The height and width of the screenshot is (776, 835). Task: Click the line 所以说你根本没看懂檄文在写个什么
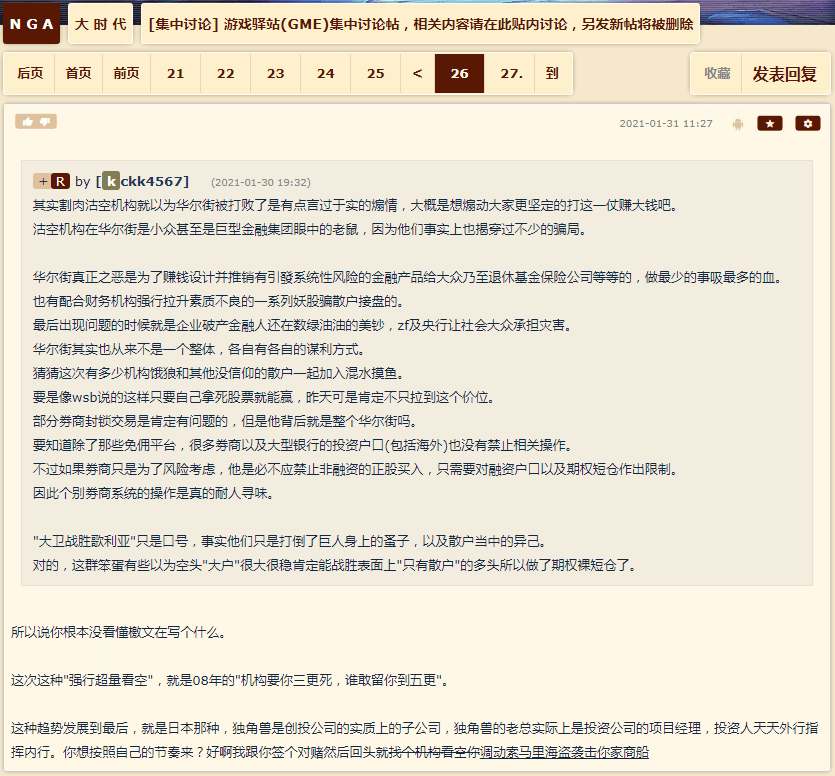118,632
